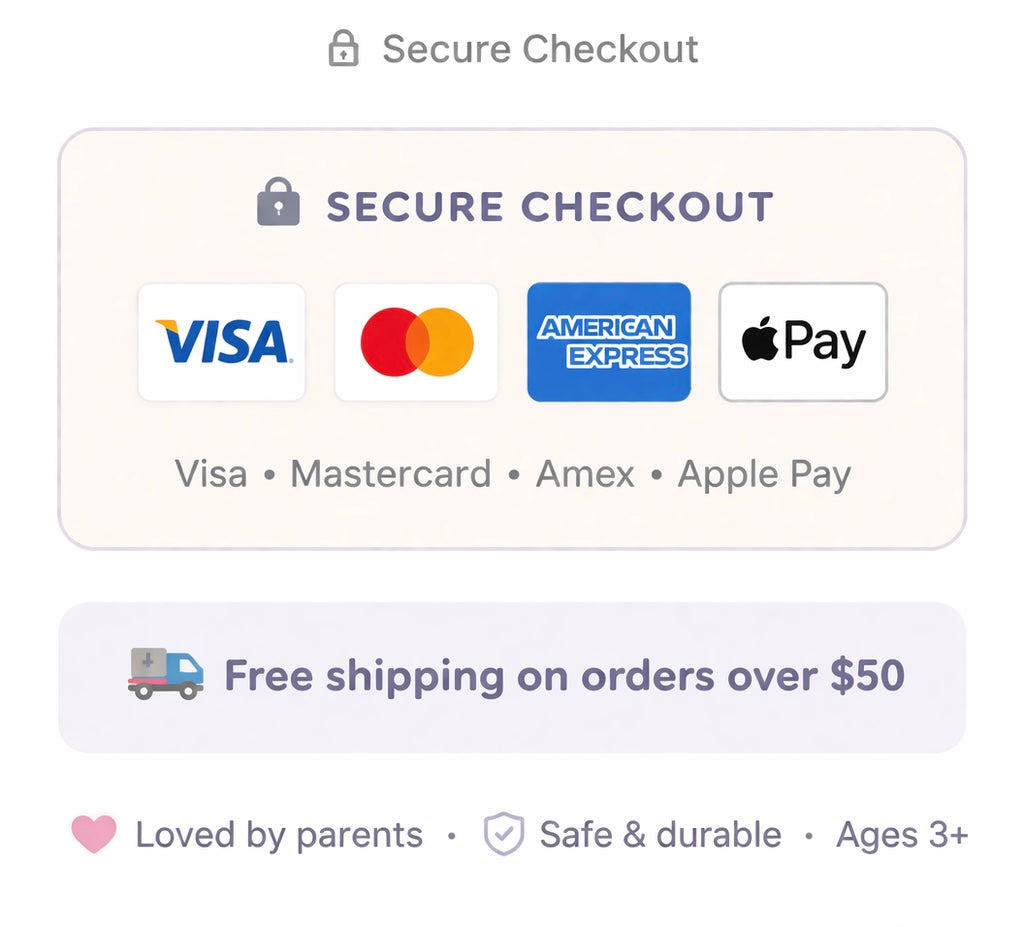Click the top 'Secure Checkout' label
This screenshot has width=1024, height=927.
540,49
